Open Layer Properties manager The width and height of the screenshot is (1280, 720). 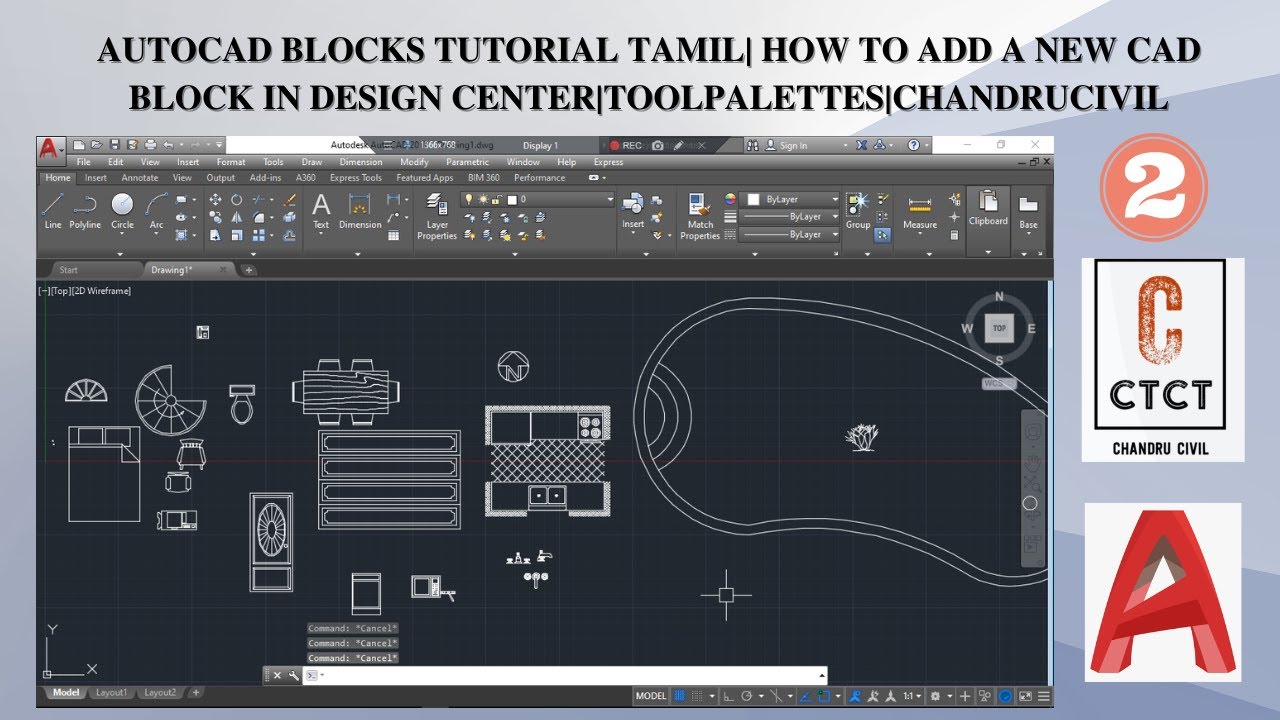[x=437, y=217]
